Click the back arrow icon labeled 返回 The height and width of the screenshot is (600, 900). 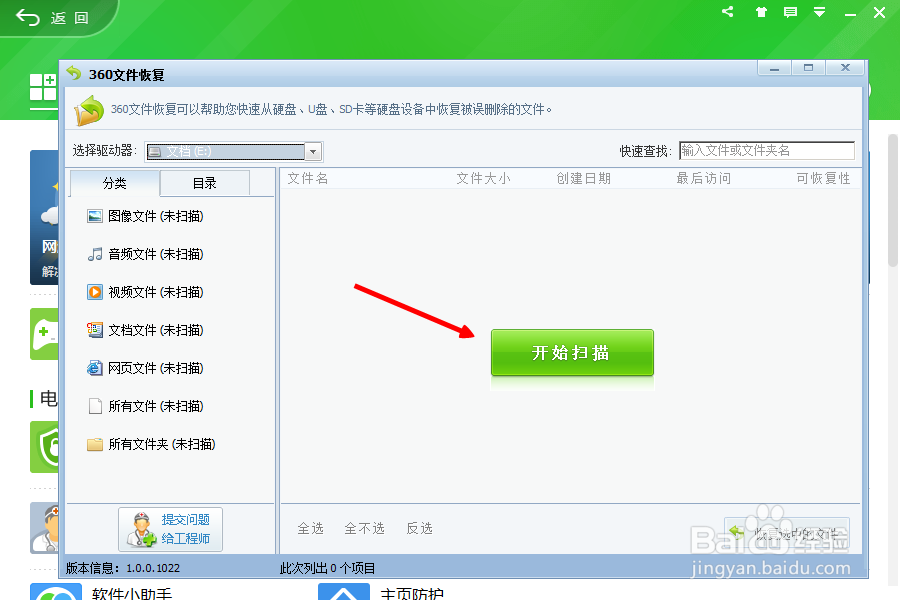pos(28,17)
